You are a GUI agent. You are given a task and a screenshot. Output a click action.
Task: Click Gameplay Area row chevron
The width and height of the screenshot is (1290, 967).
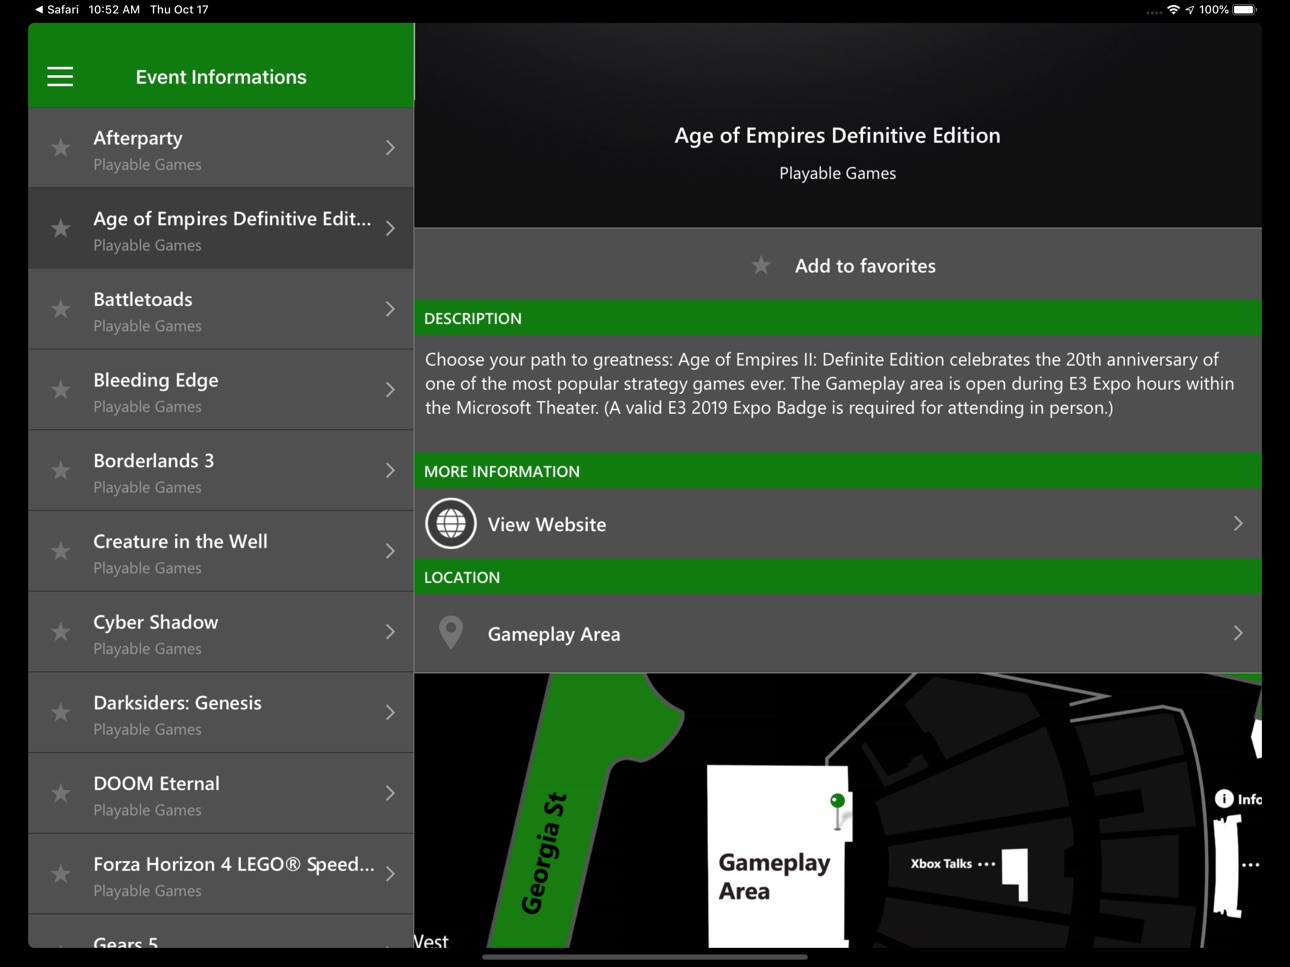pos(1238,633)
